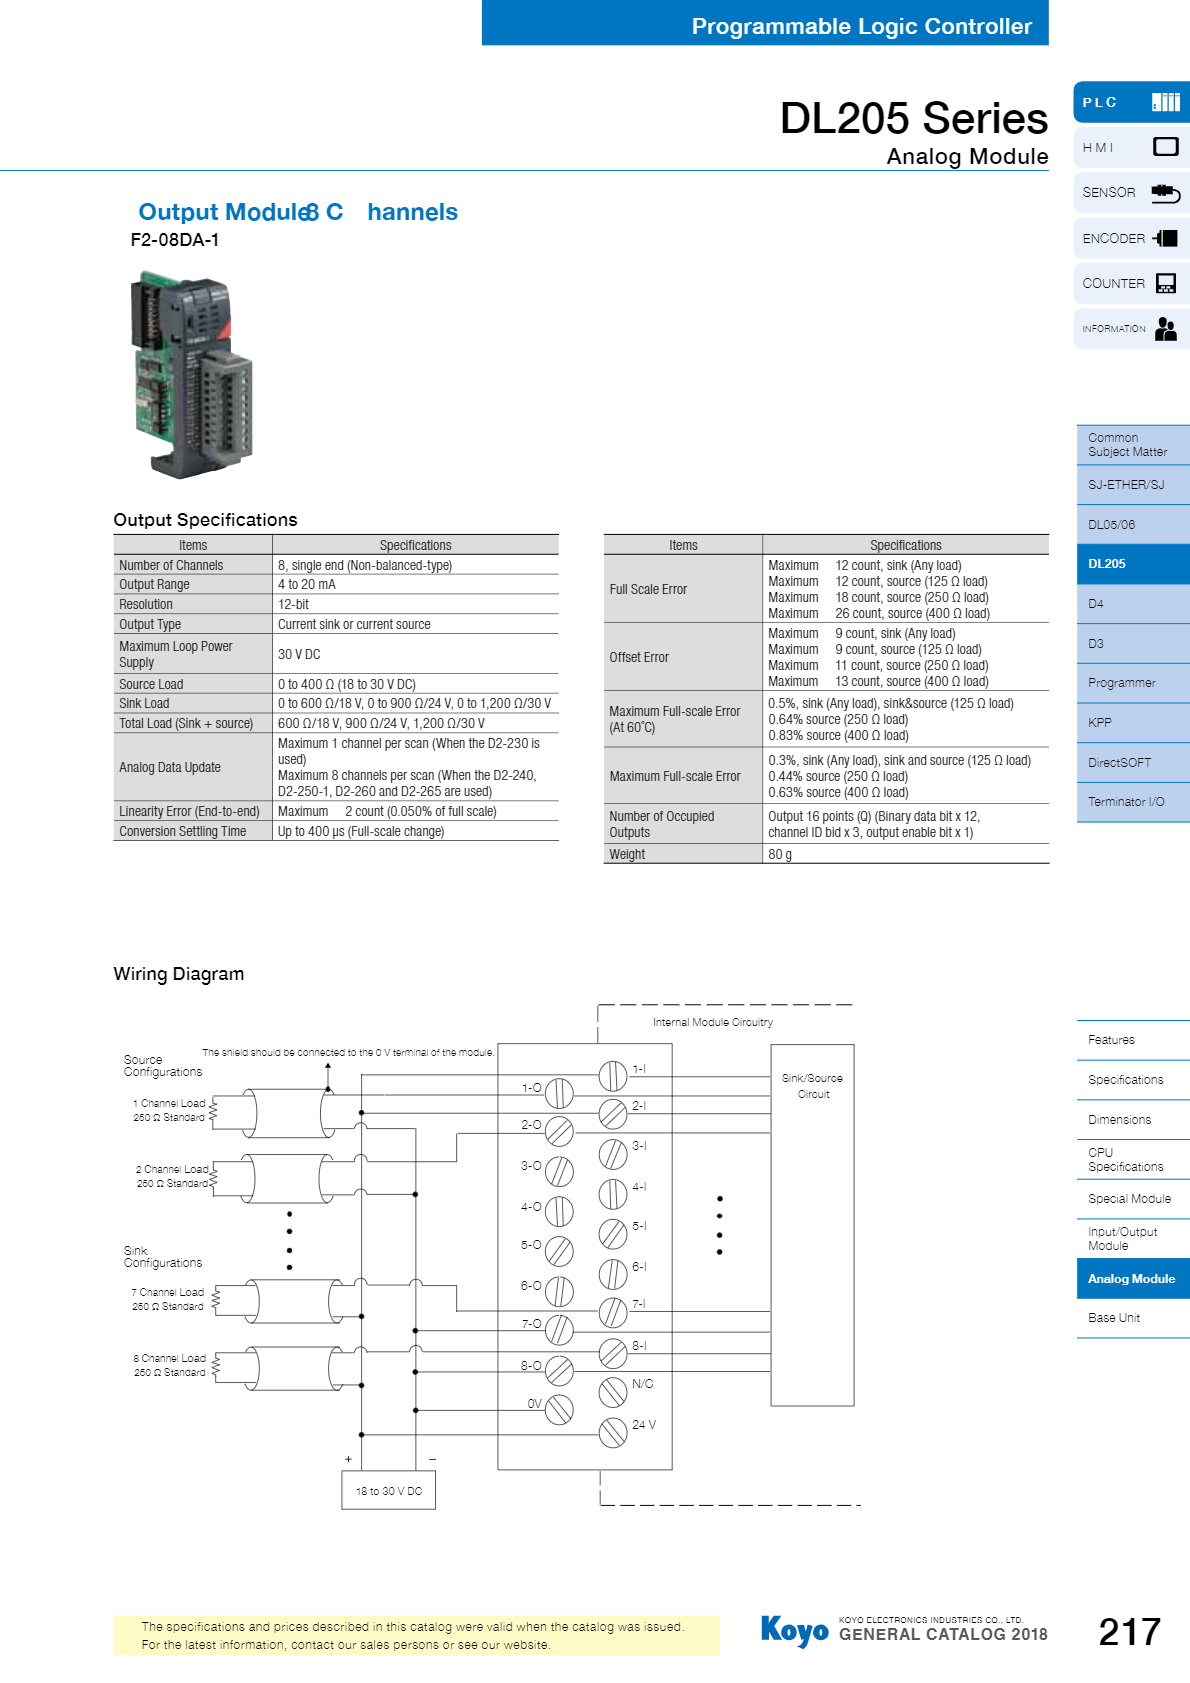
Task: Go to the Special Module tab
Action: point(1133,1199)
